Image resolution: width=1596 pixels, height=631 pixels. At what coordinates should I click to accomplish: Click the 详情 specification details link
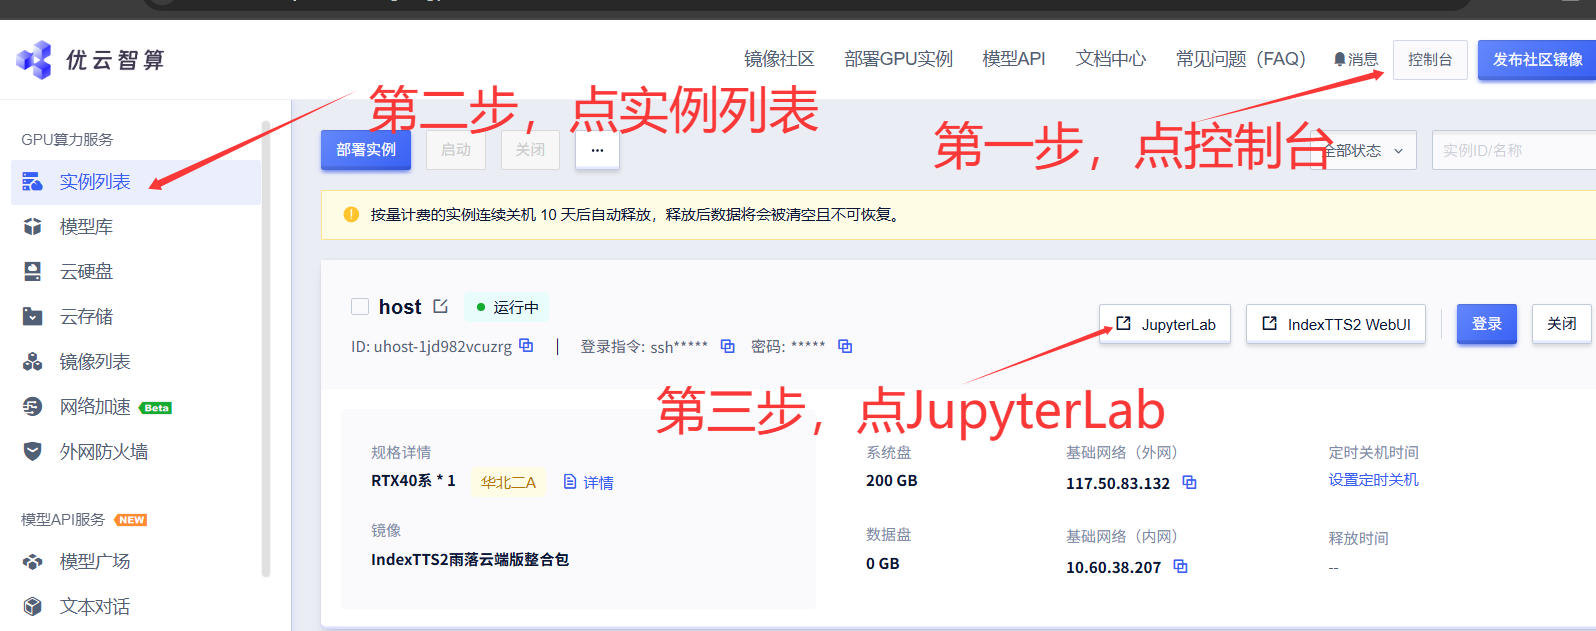[x=589, y=483]
